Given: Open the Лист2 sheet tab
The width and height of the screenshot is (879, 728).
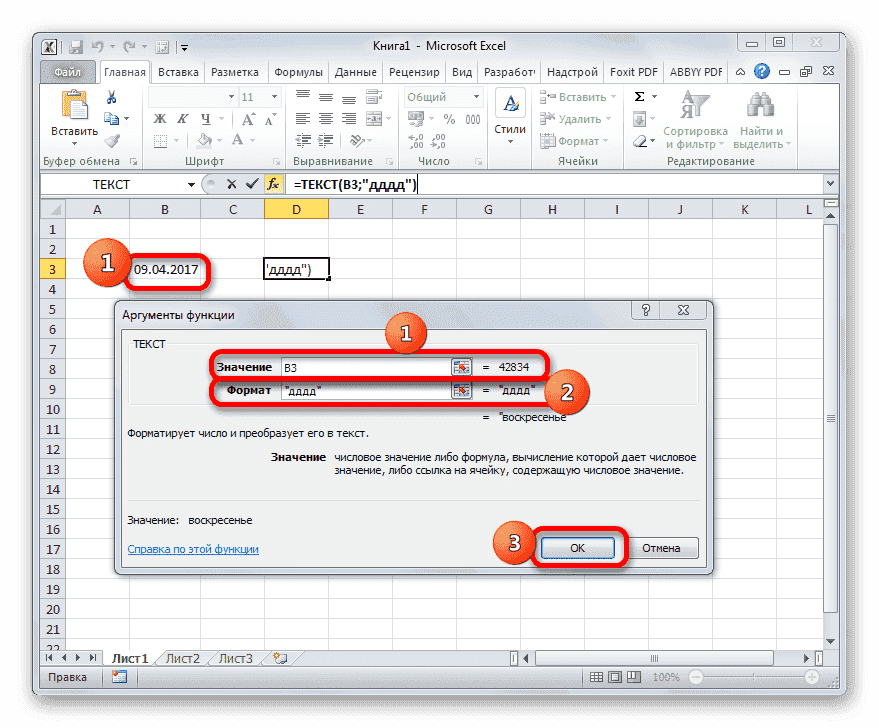Looking at the screenshot, I should [181, 658].
